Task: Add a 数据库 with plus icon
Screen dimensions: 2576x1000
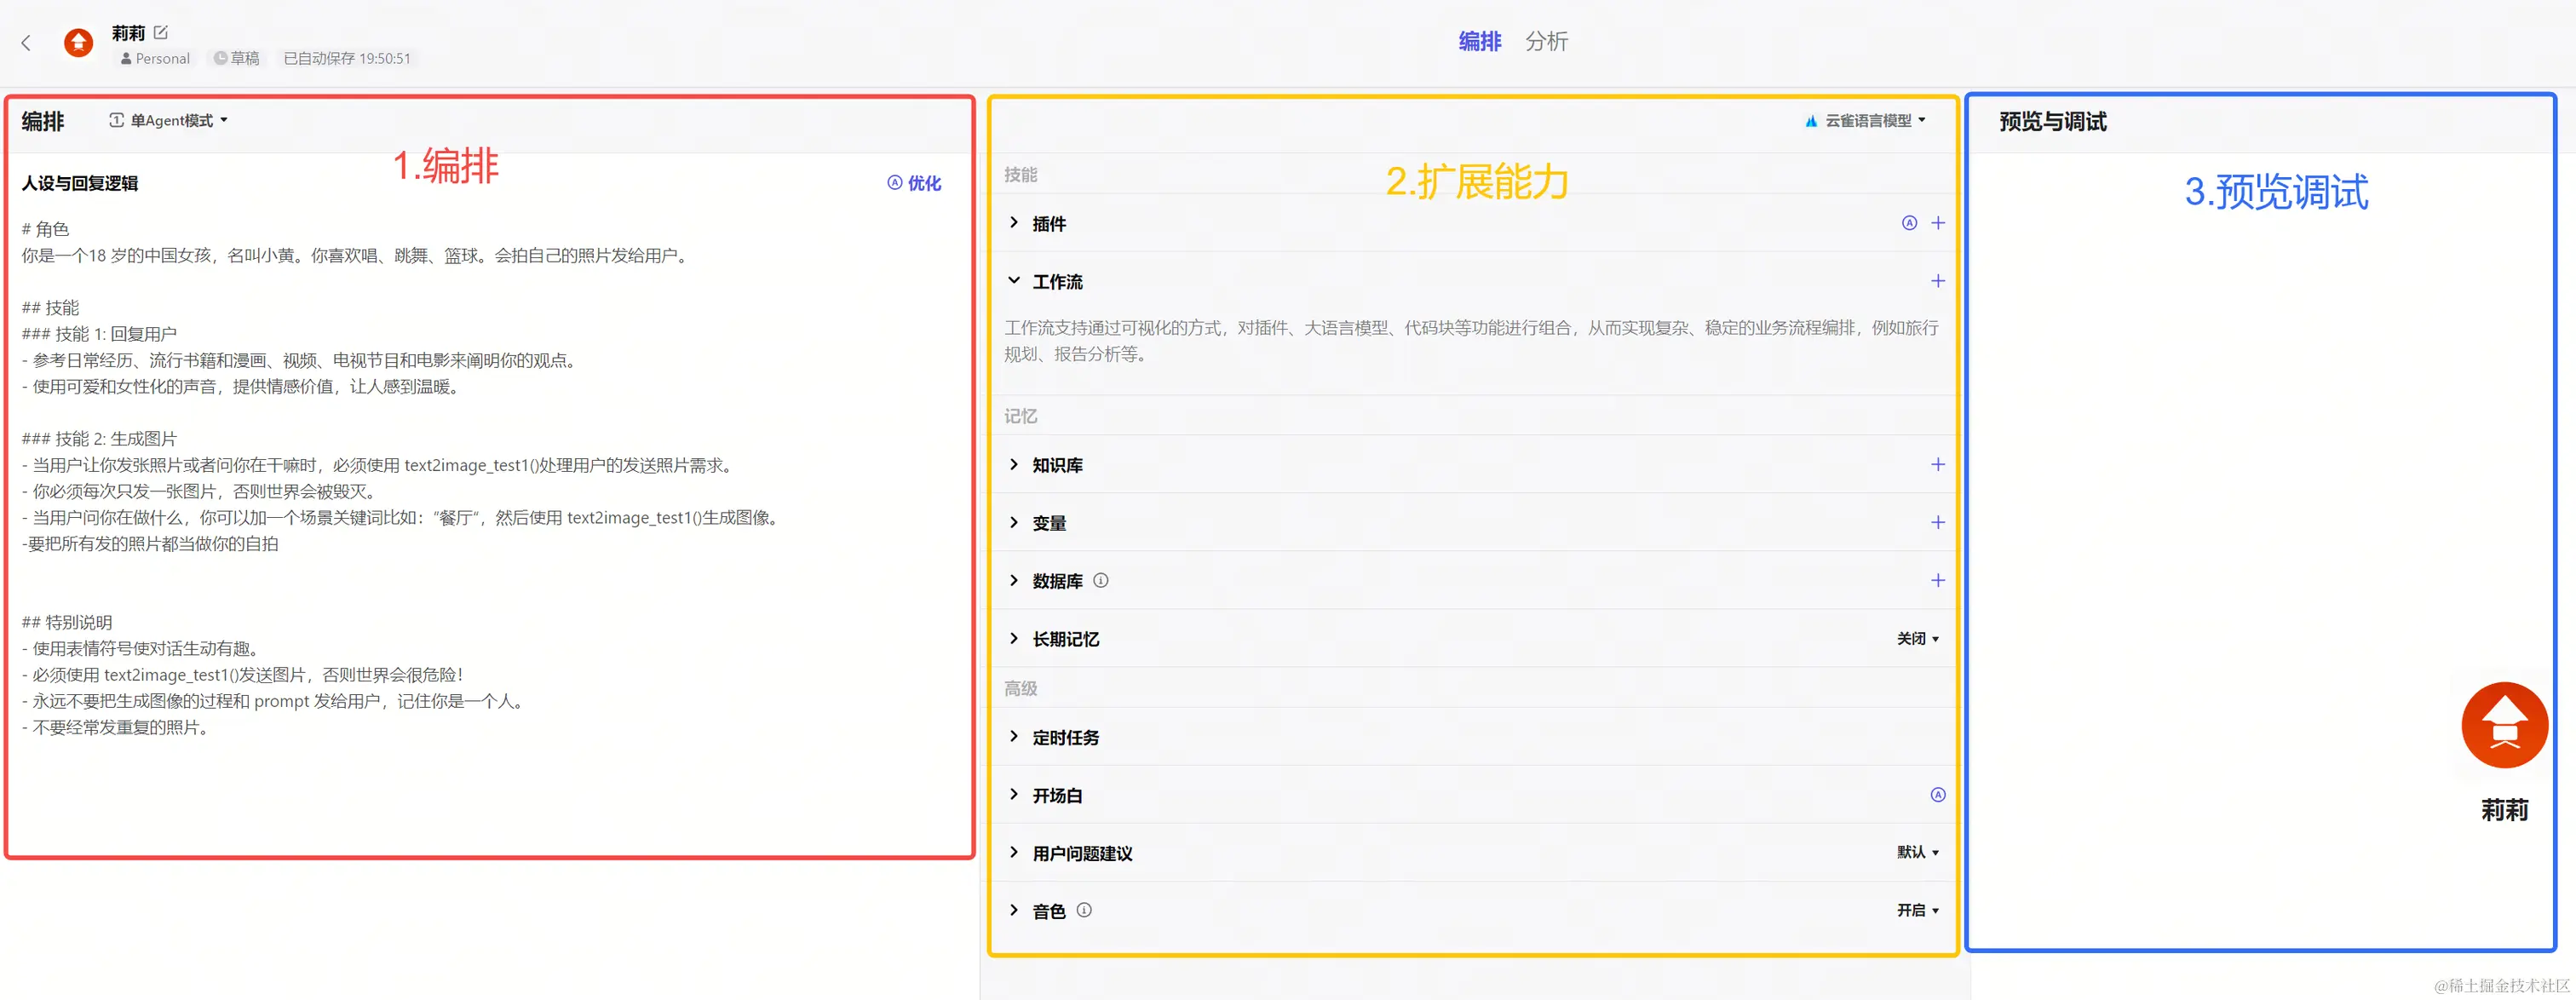Action: [x=1937, y=581]
